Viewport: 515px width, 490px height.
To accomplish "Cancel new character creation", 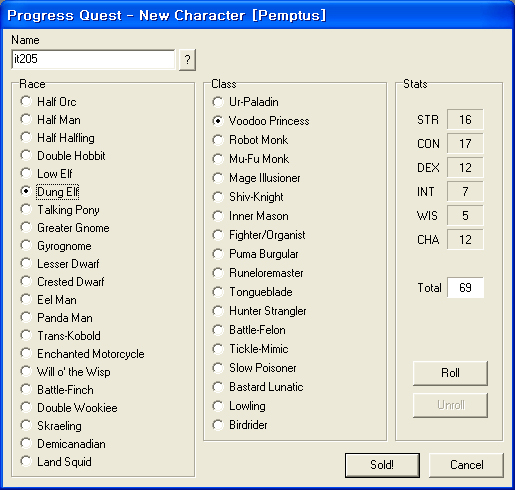I will pos(466,465).
